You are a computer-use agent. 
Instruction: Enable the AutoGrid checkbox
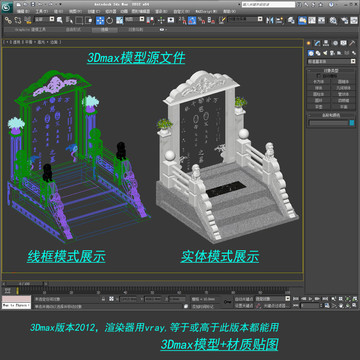(x=318, y=76)
